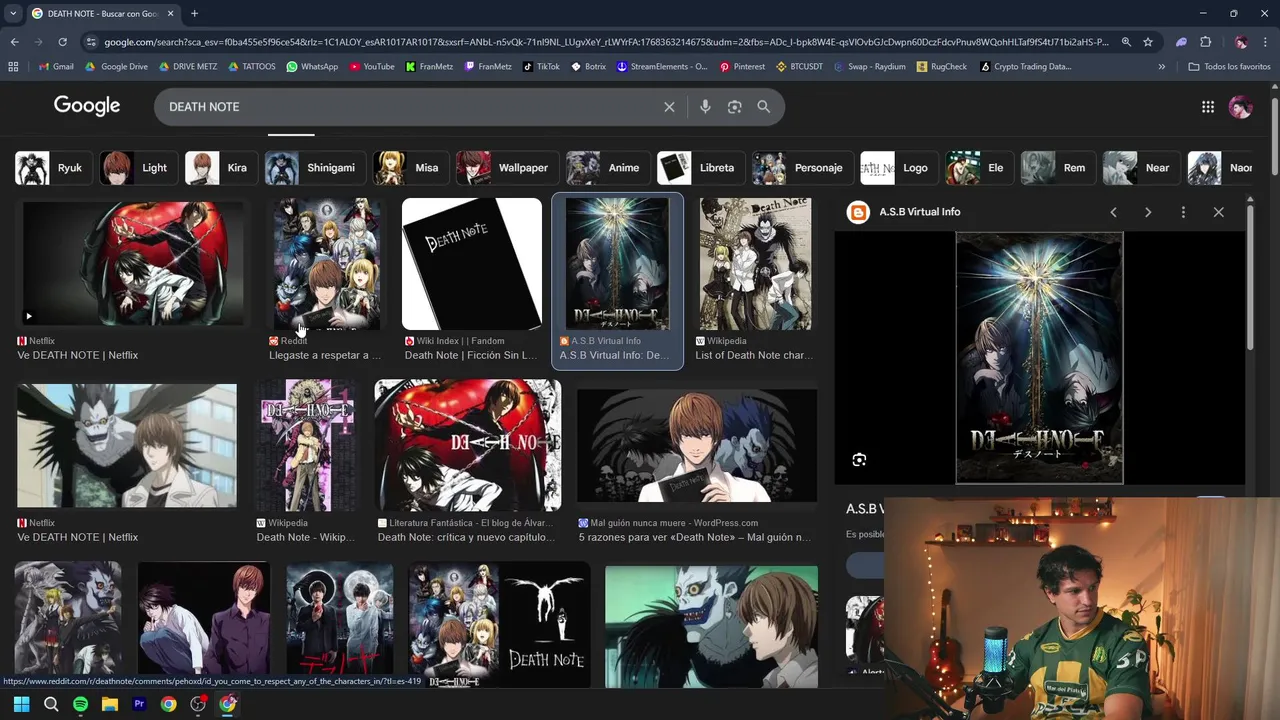Open Chrome extensions puzzle icon

(1205, 42)
